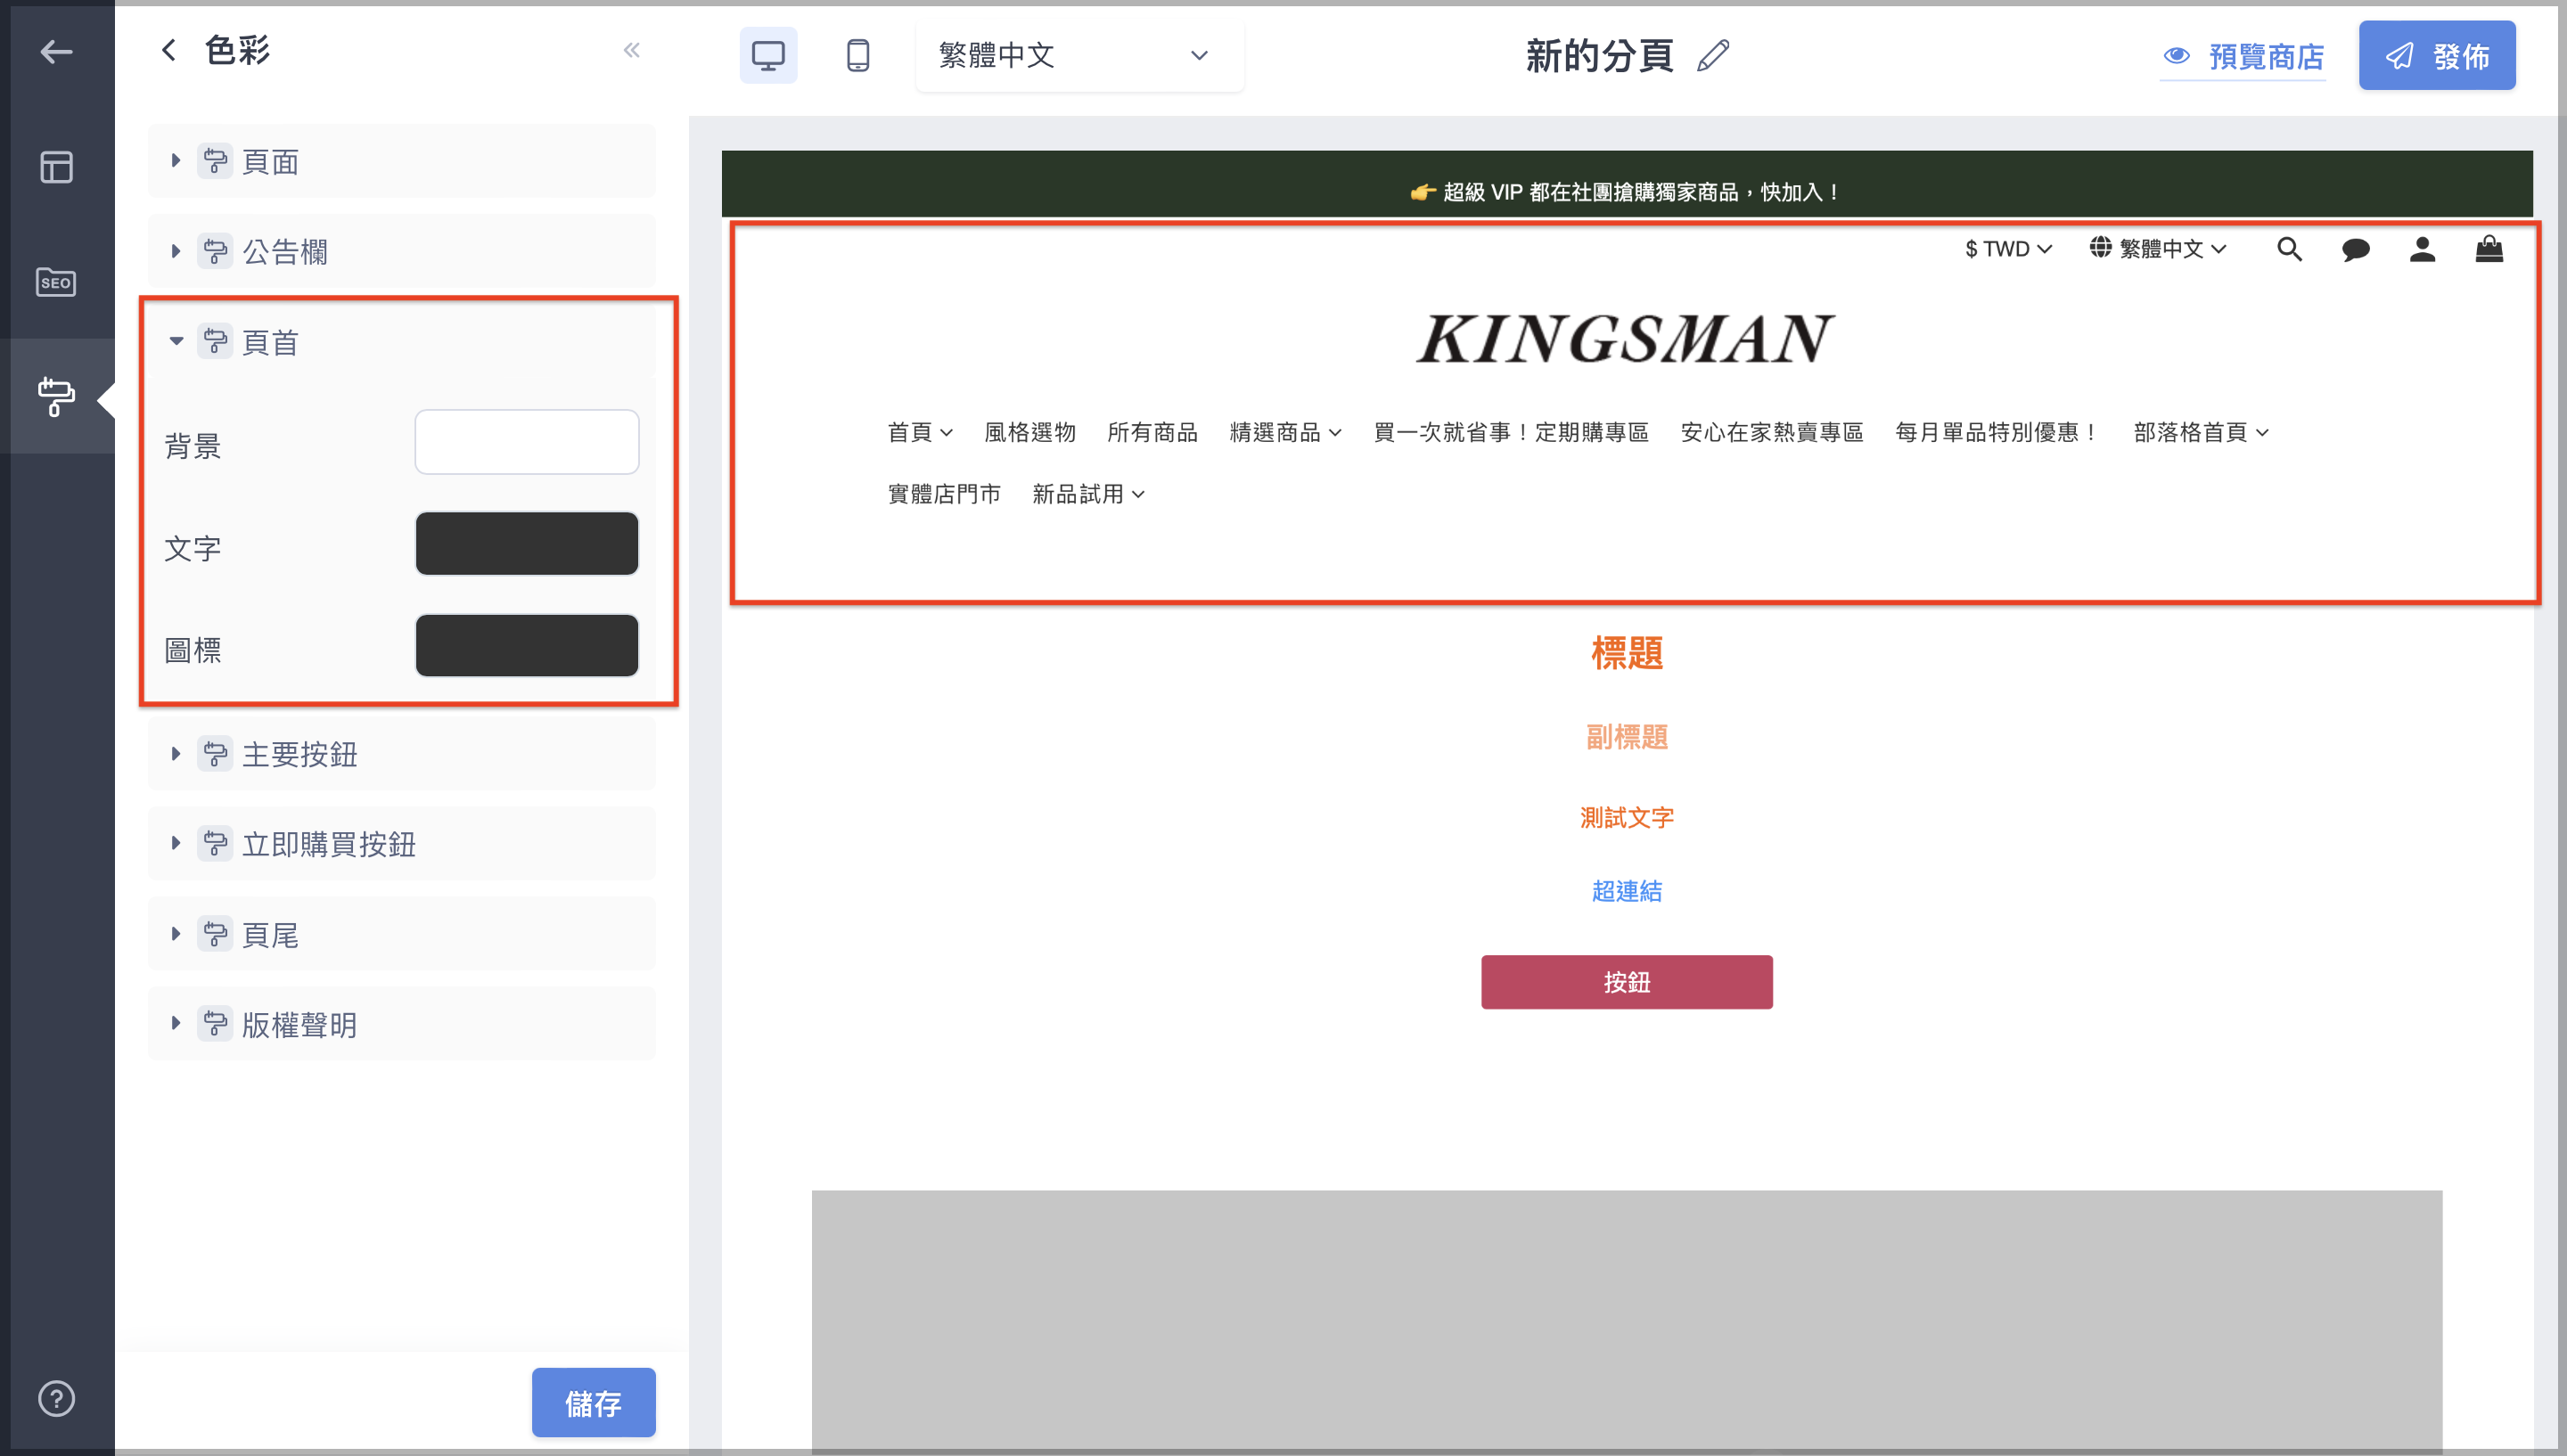
Task: Open the 精選商品 navigation menu
Action: click(x=1285, y=432)
